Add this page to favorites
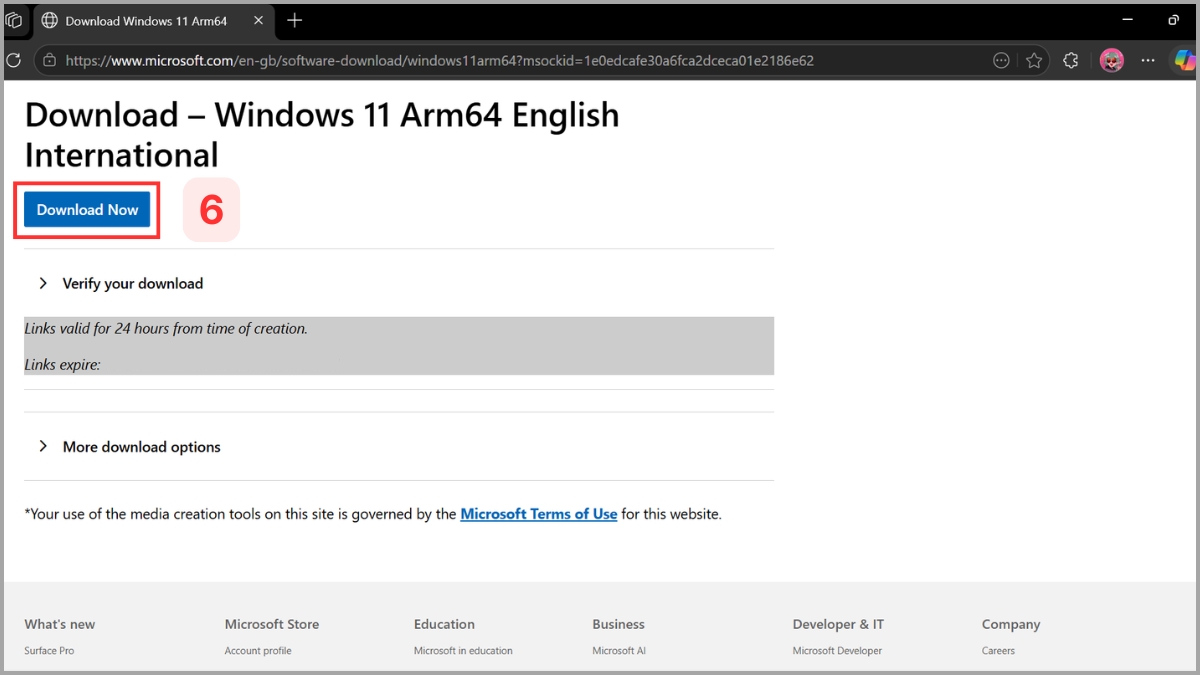Viewport: 1200px width, 675px height. 1035,60
